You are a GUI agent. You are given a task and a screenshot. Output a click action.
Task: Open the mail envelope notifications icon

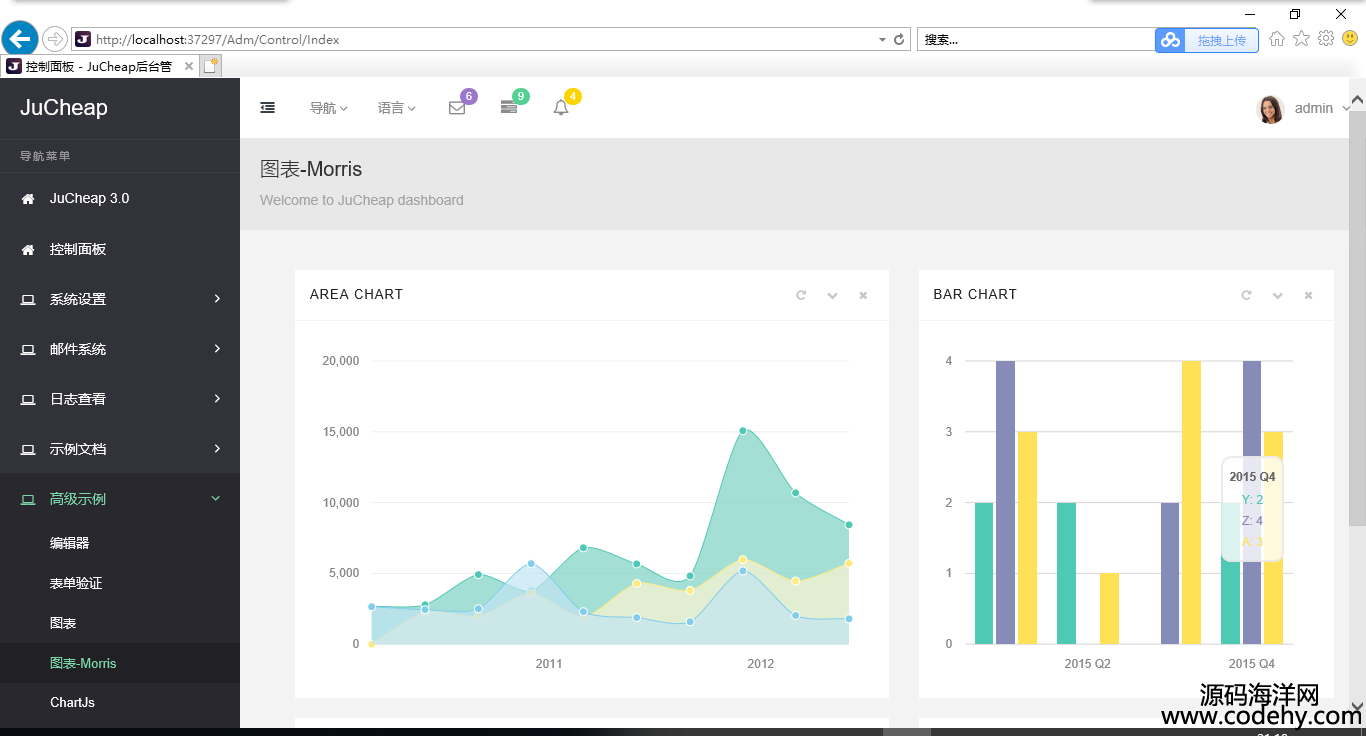pyautogui.click(x=457, y=108)
